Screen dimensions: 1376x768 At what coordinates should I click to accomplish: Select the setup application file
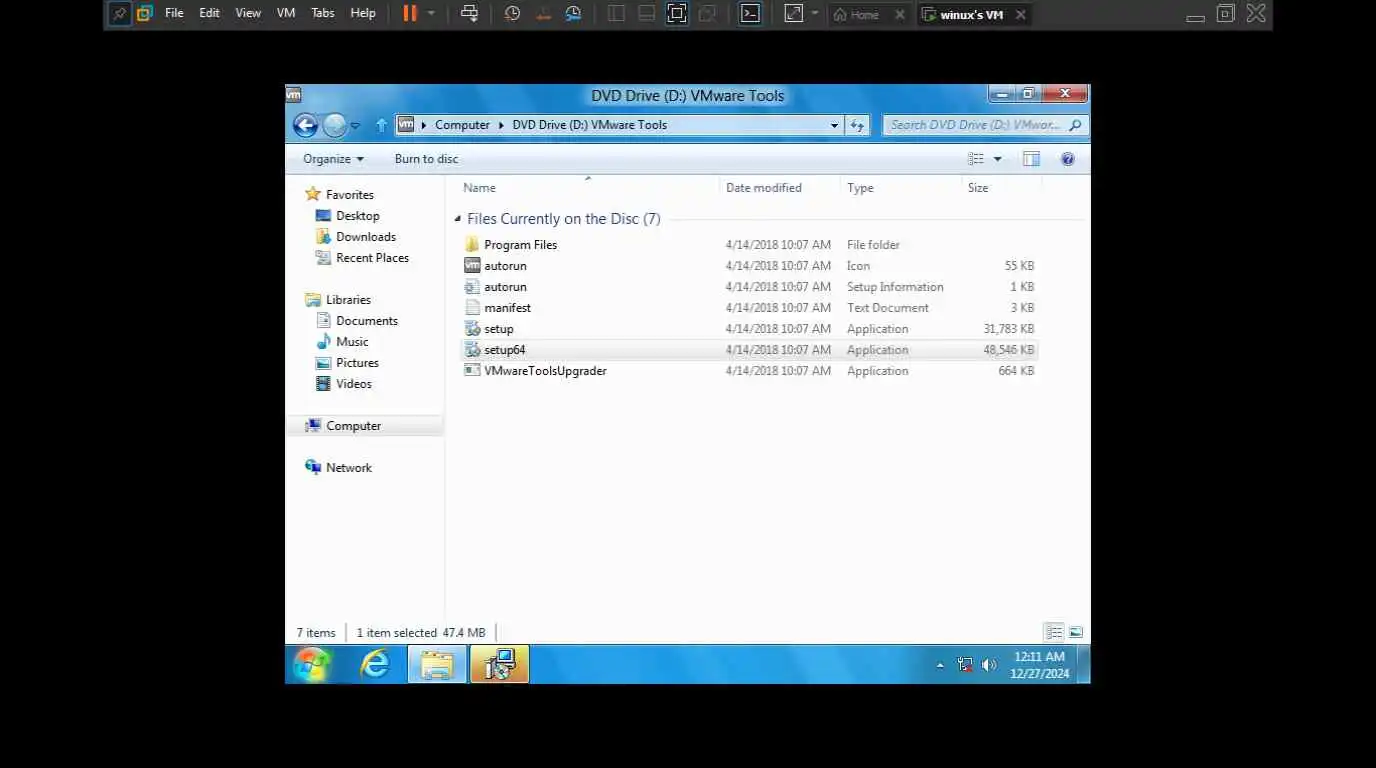749,329
